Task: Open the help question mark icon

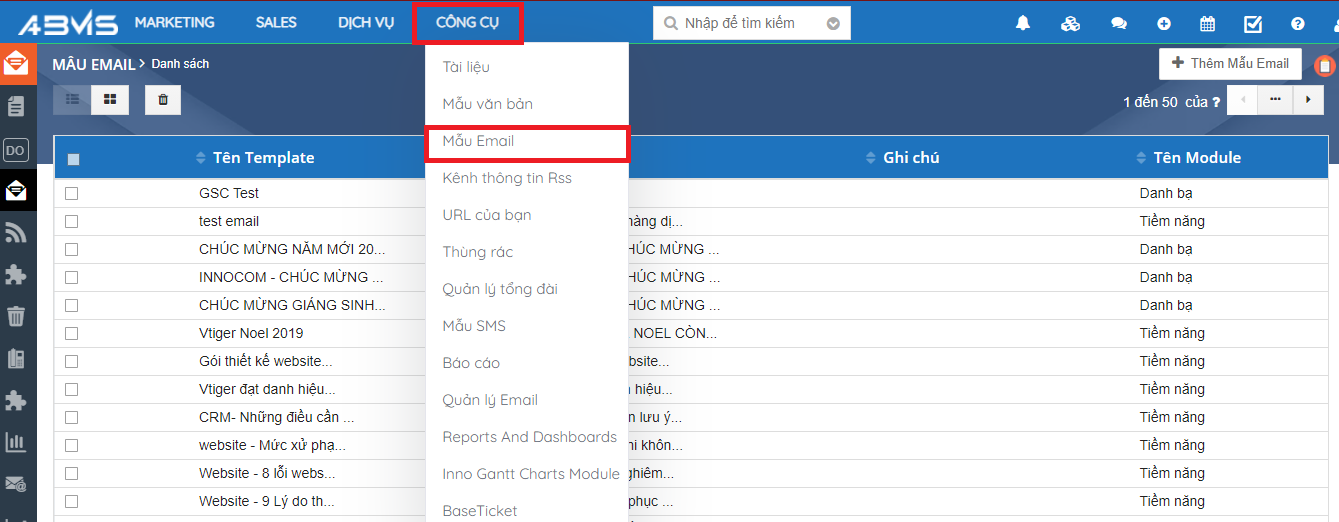Action: pos(1298,24)
